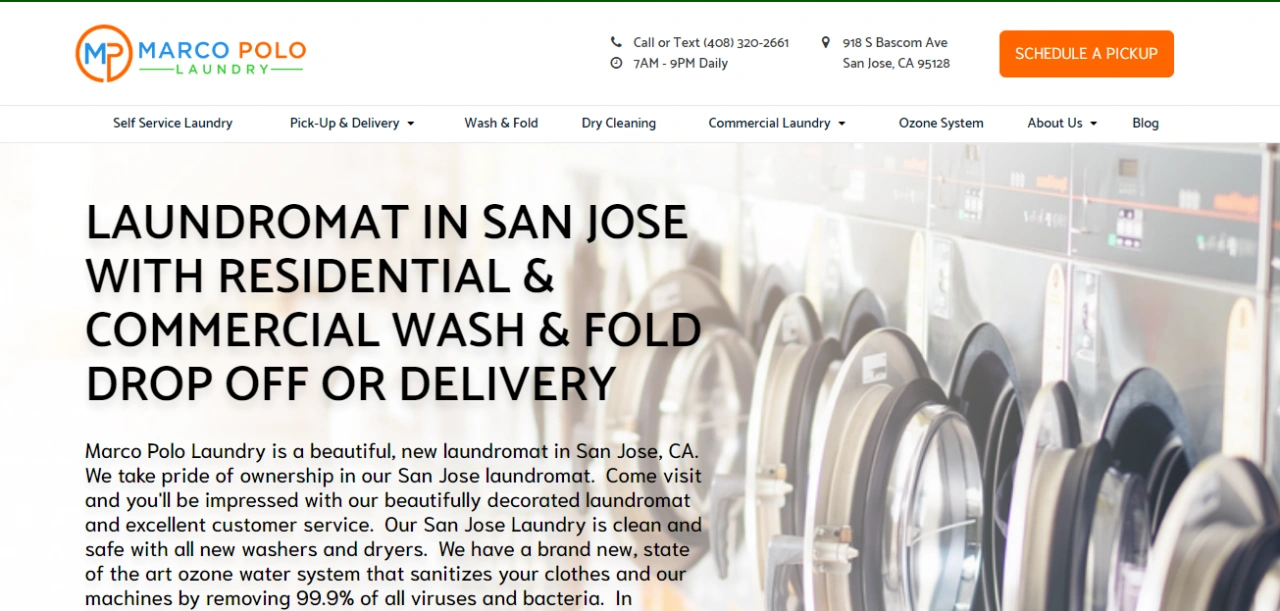Image resolution: width=1280 pixels, height=611 pixels.
Task: Open the About Us dropdown arrow
Action: pyautogui.click(x=1094, y=124)
